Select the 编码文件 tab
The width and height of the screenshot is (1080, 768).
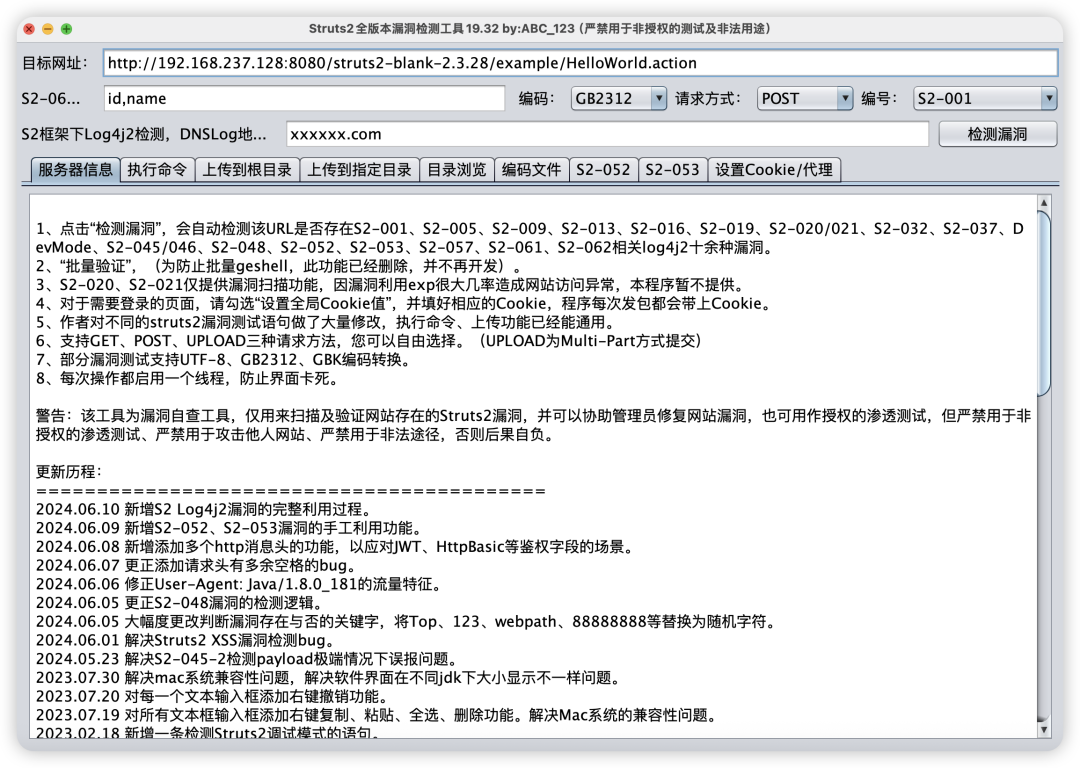531,169
